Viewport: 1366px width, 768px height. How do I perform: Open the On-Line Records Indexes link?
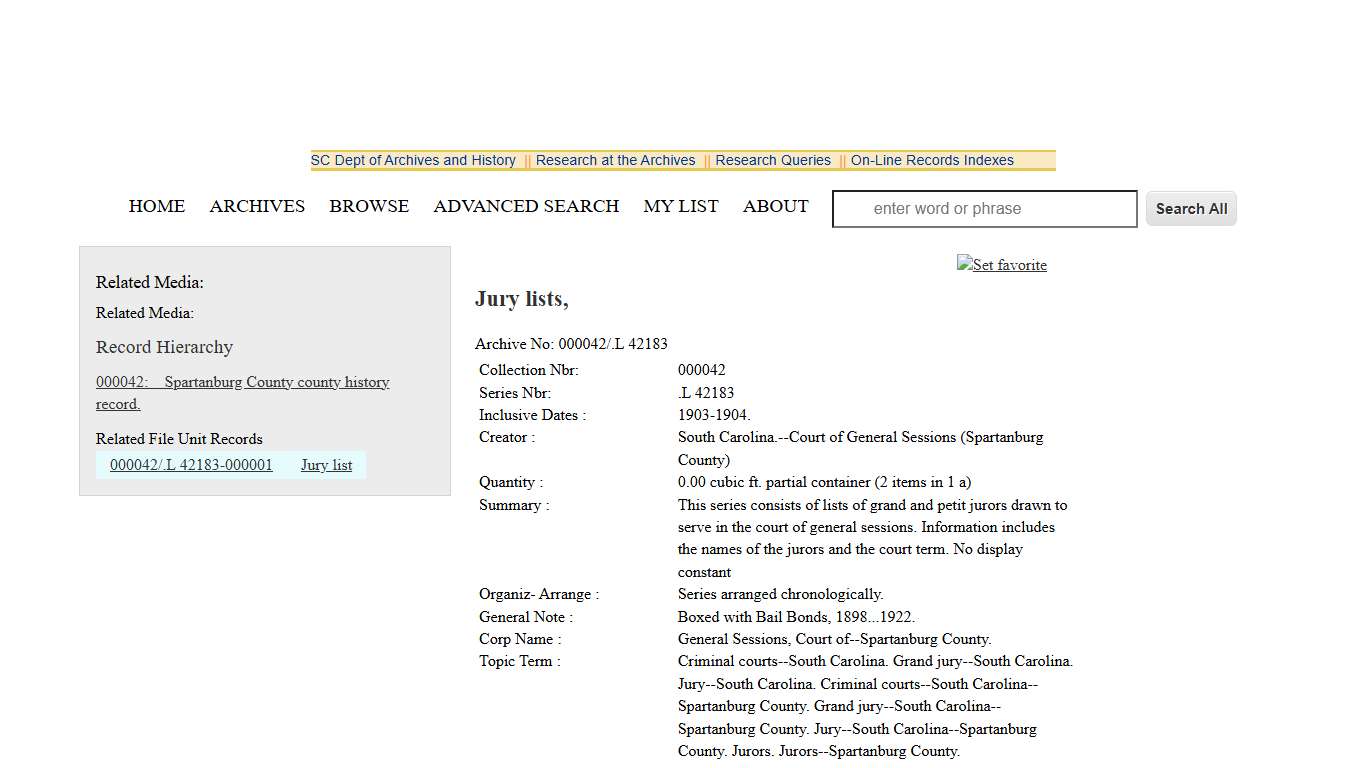(x=932, y=160)
